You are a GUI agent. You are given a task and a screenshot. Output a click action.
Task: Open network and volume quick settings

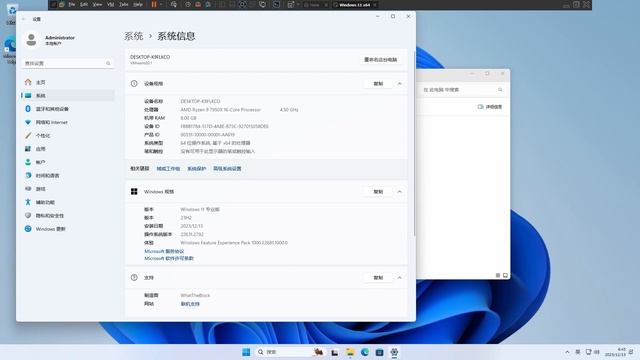(x=592, y=352)
